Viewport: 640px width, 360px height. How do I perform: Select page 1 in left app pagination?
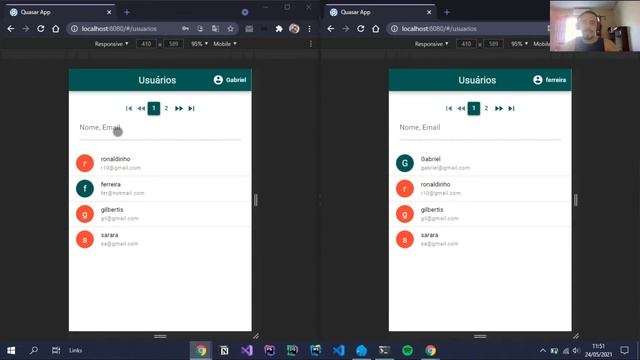(x=154, y=108)
